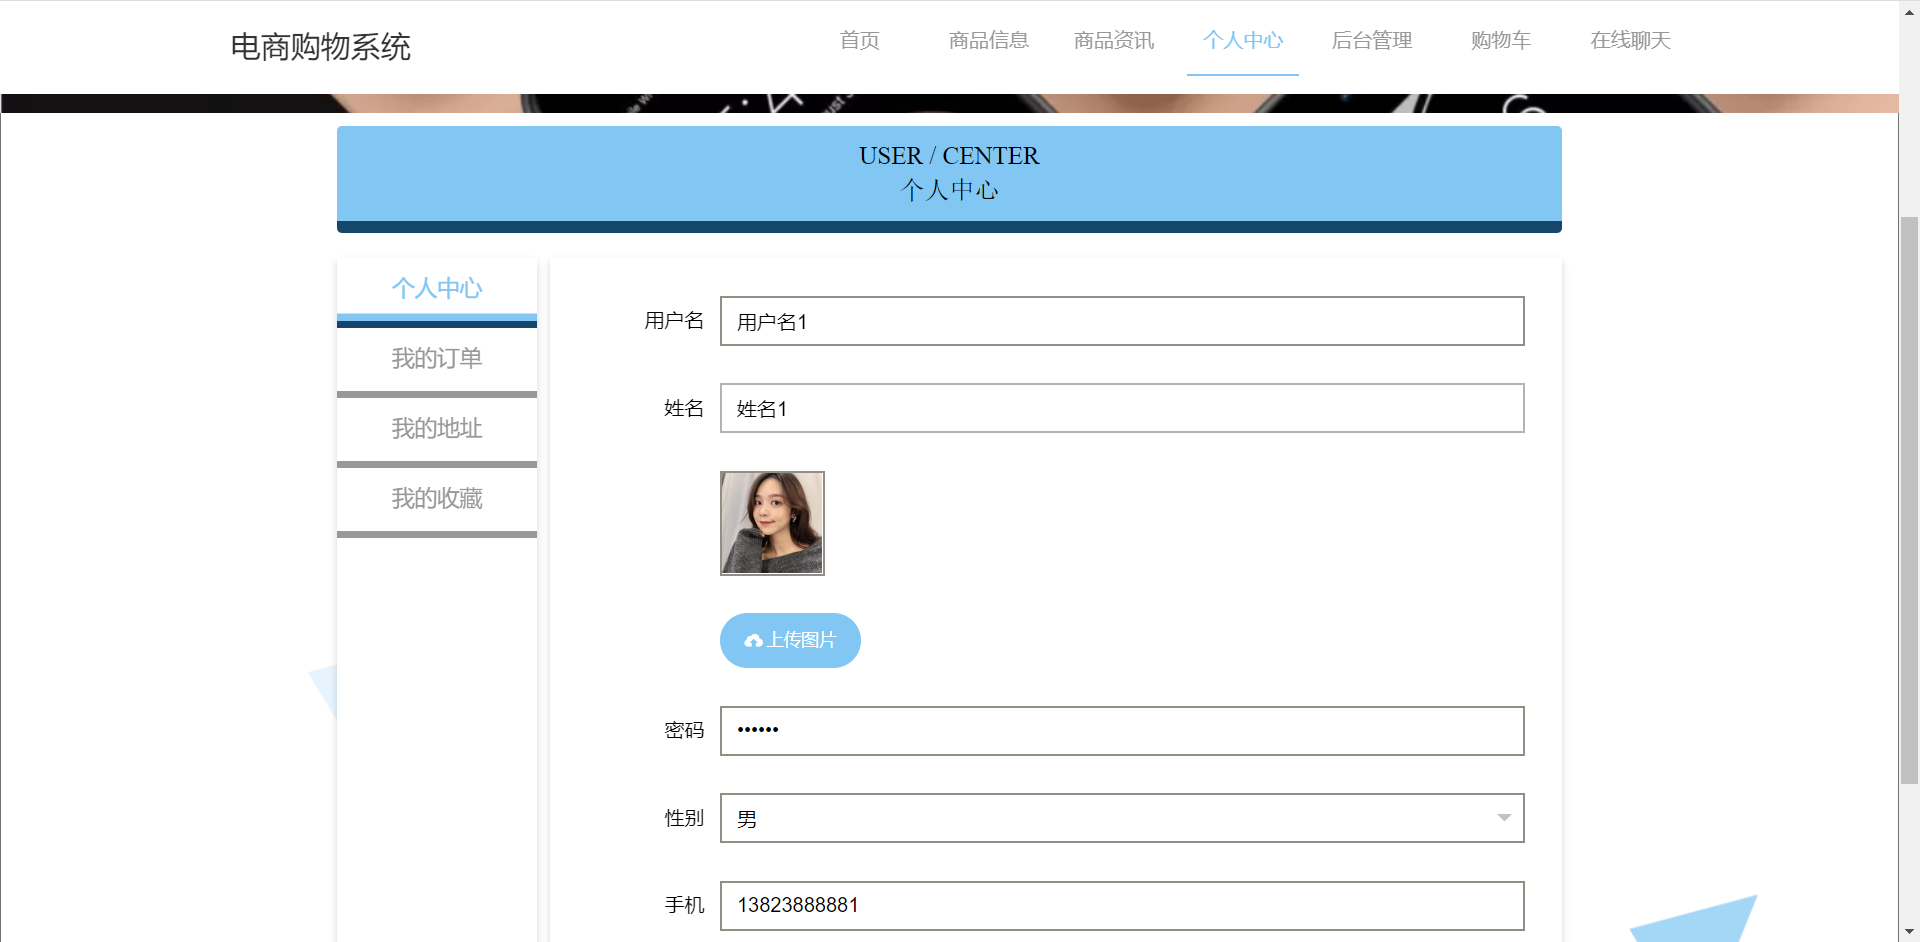Switch to 我的地址 sidebar tab
1920x942 pixels.
437,428
